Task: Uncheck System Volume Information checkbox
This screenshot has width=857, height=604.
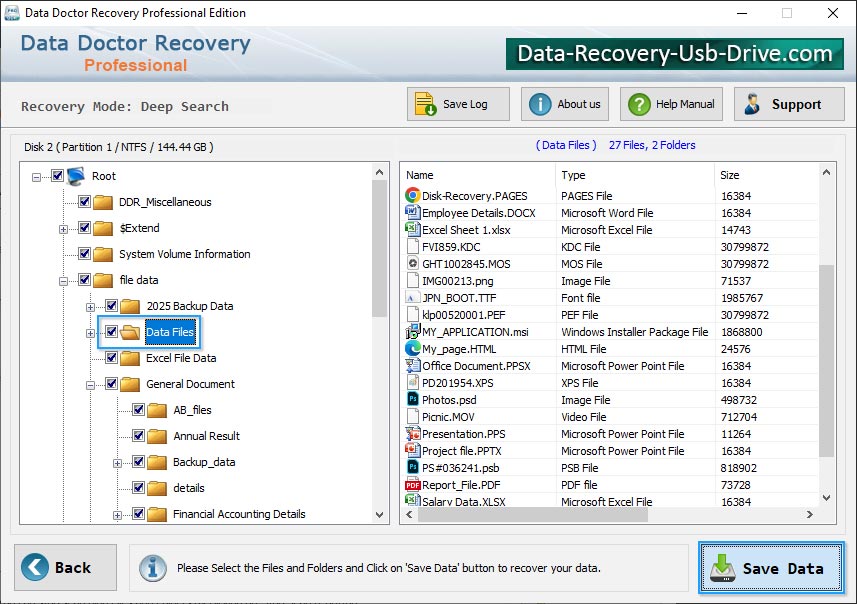Action: [84, 254]
